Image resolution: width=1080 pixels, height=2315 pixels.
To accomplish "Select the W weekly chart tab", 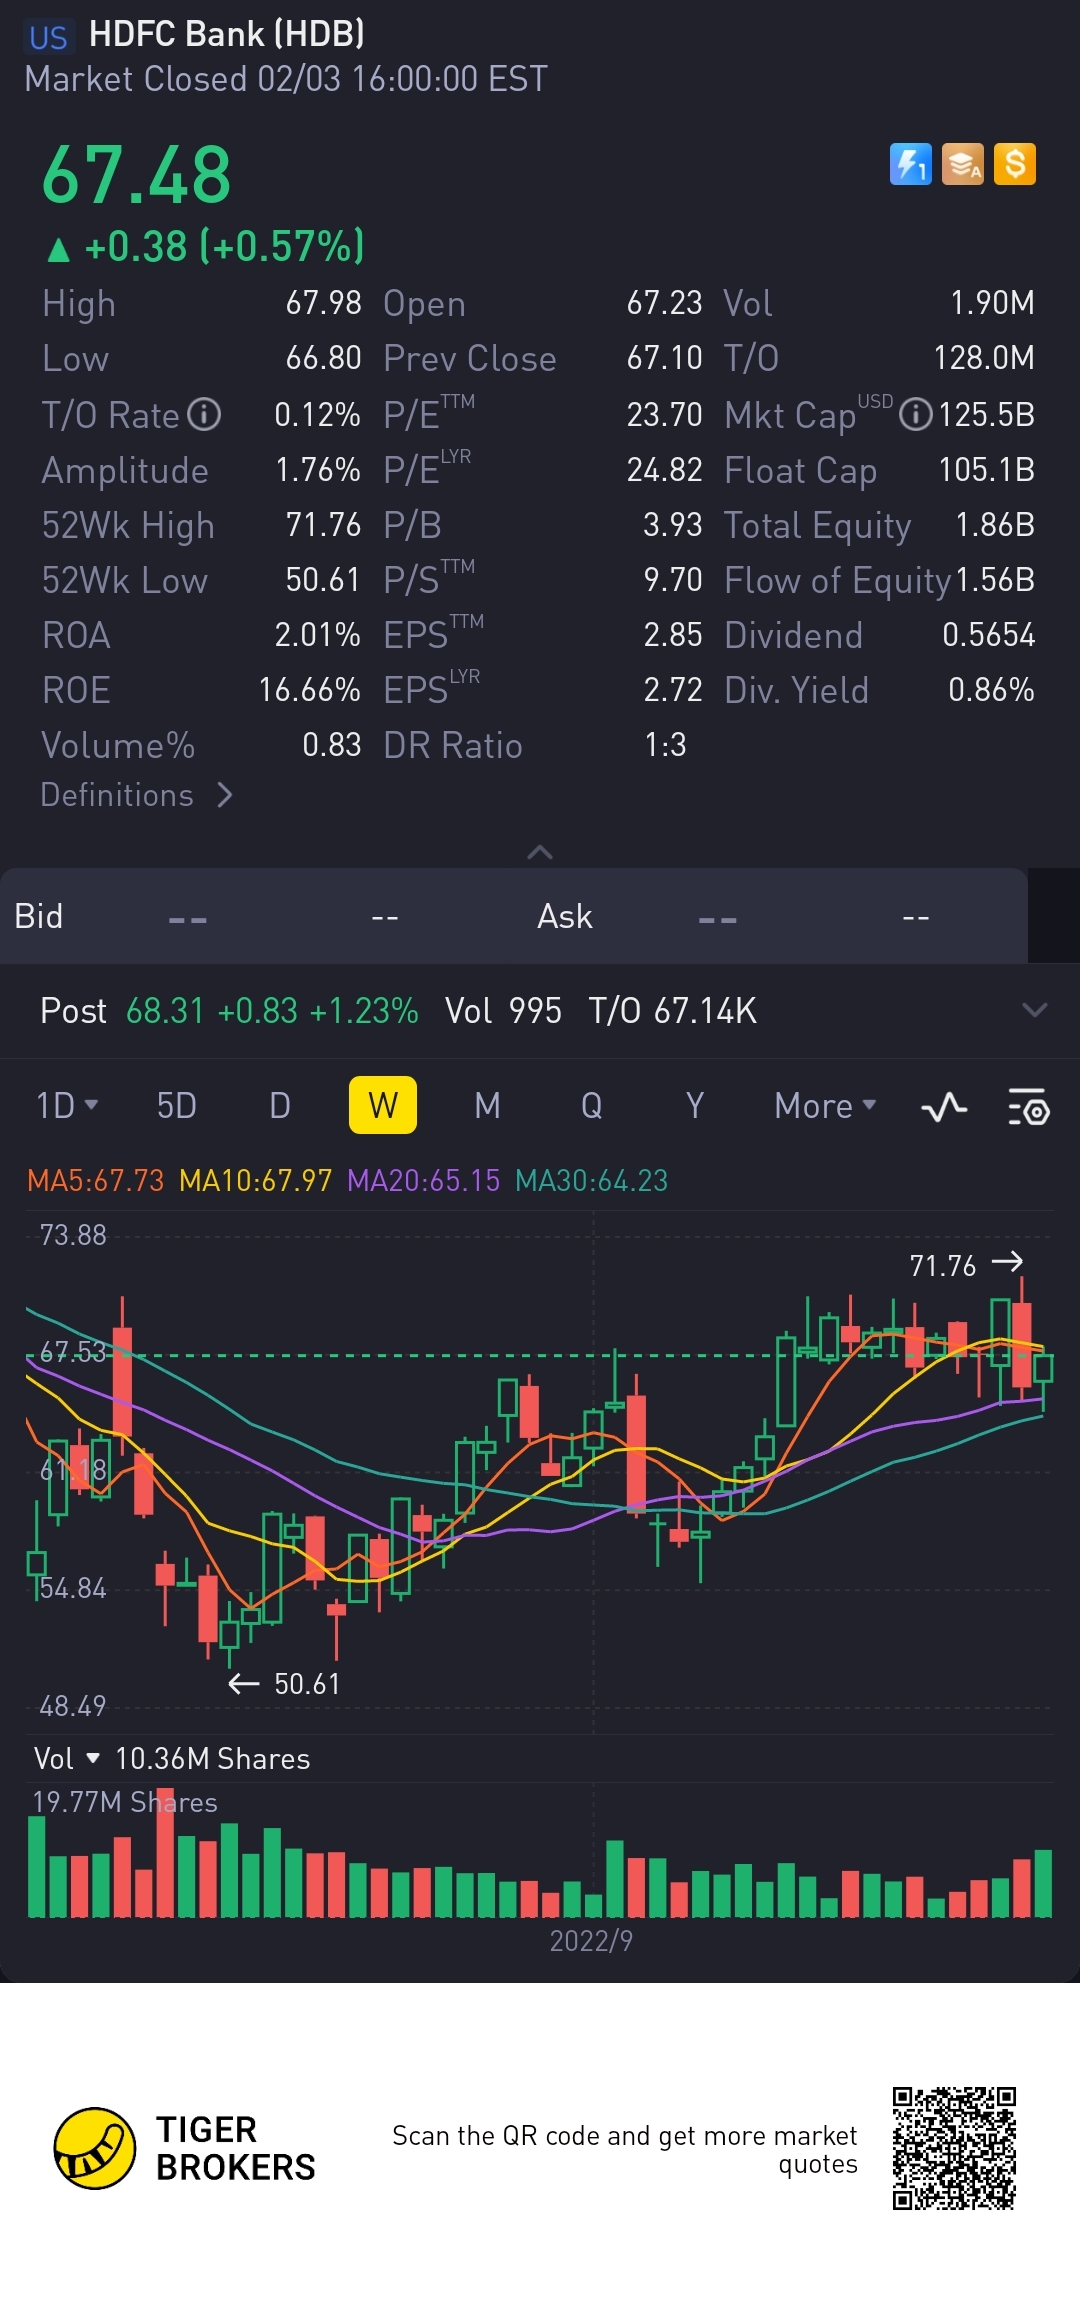I will click(x=383, y=1105).
